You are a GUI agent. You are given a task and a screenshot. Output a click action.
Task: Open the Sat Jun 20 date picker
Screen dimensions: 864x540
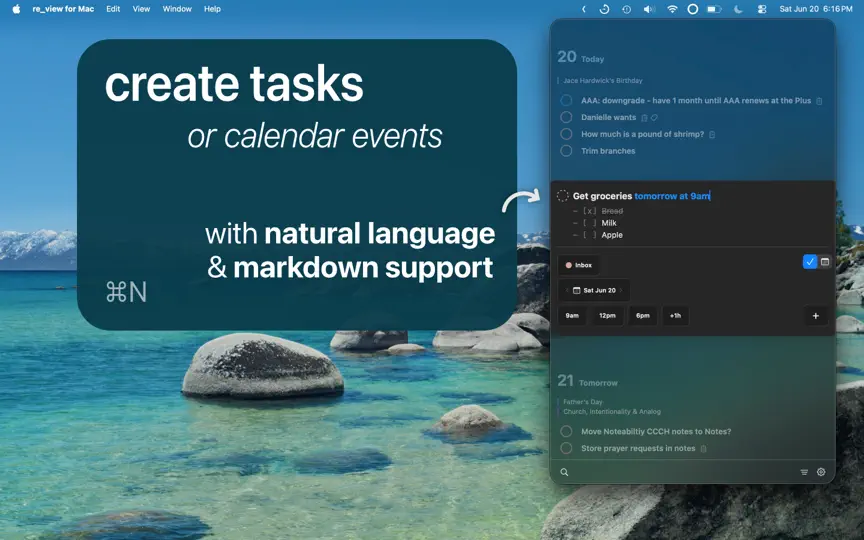594,290
